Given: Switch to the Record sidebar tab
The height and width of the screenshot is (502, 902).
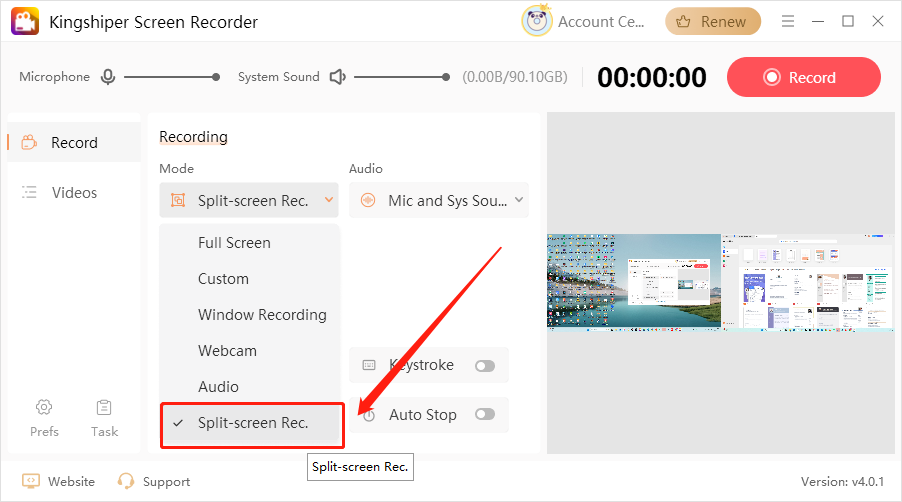Looking at the screenshot, I should pyautogui.click(x=74, y=142).
